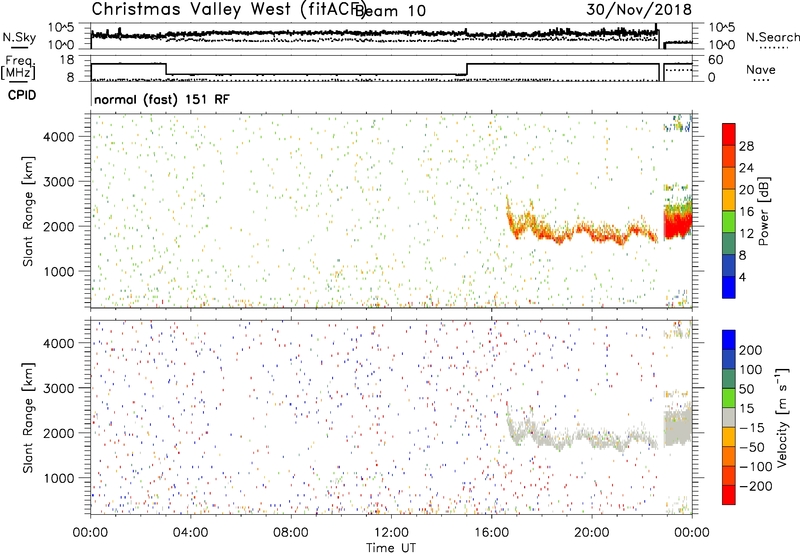The image size is (800, 554).
Task: Click the 'Nave' legend label
Action: pyautogui.click(x=761, y=70)
